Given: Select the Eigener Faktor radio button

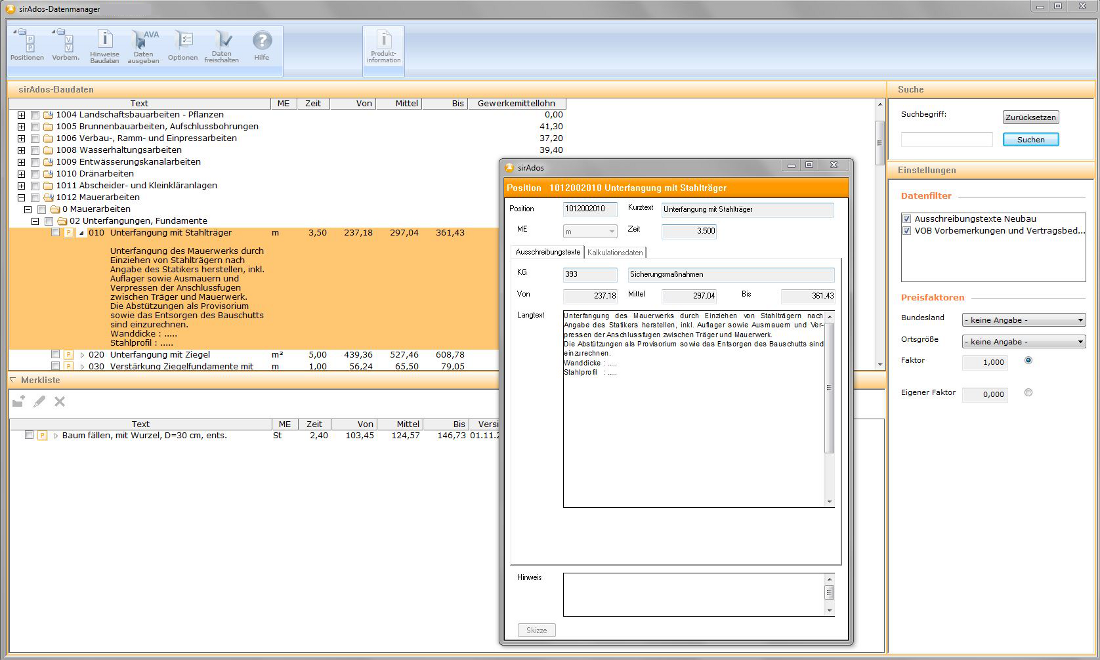Looking at the screenshot, I should click(x=1029, y=393).
